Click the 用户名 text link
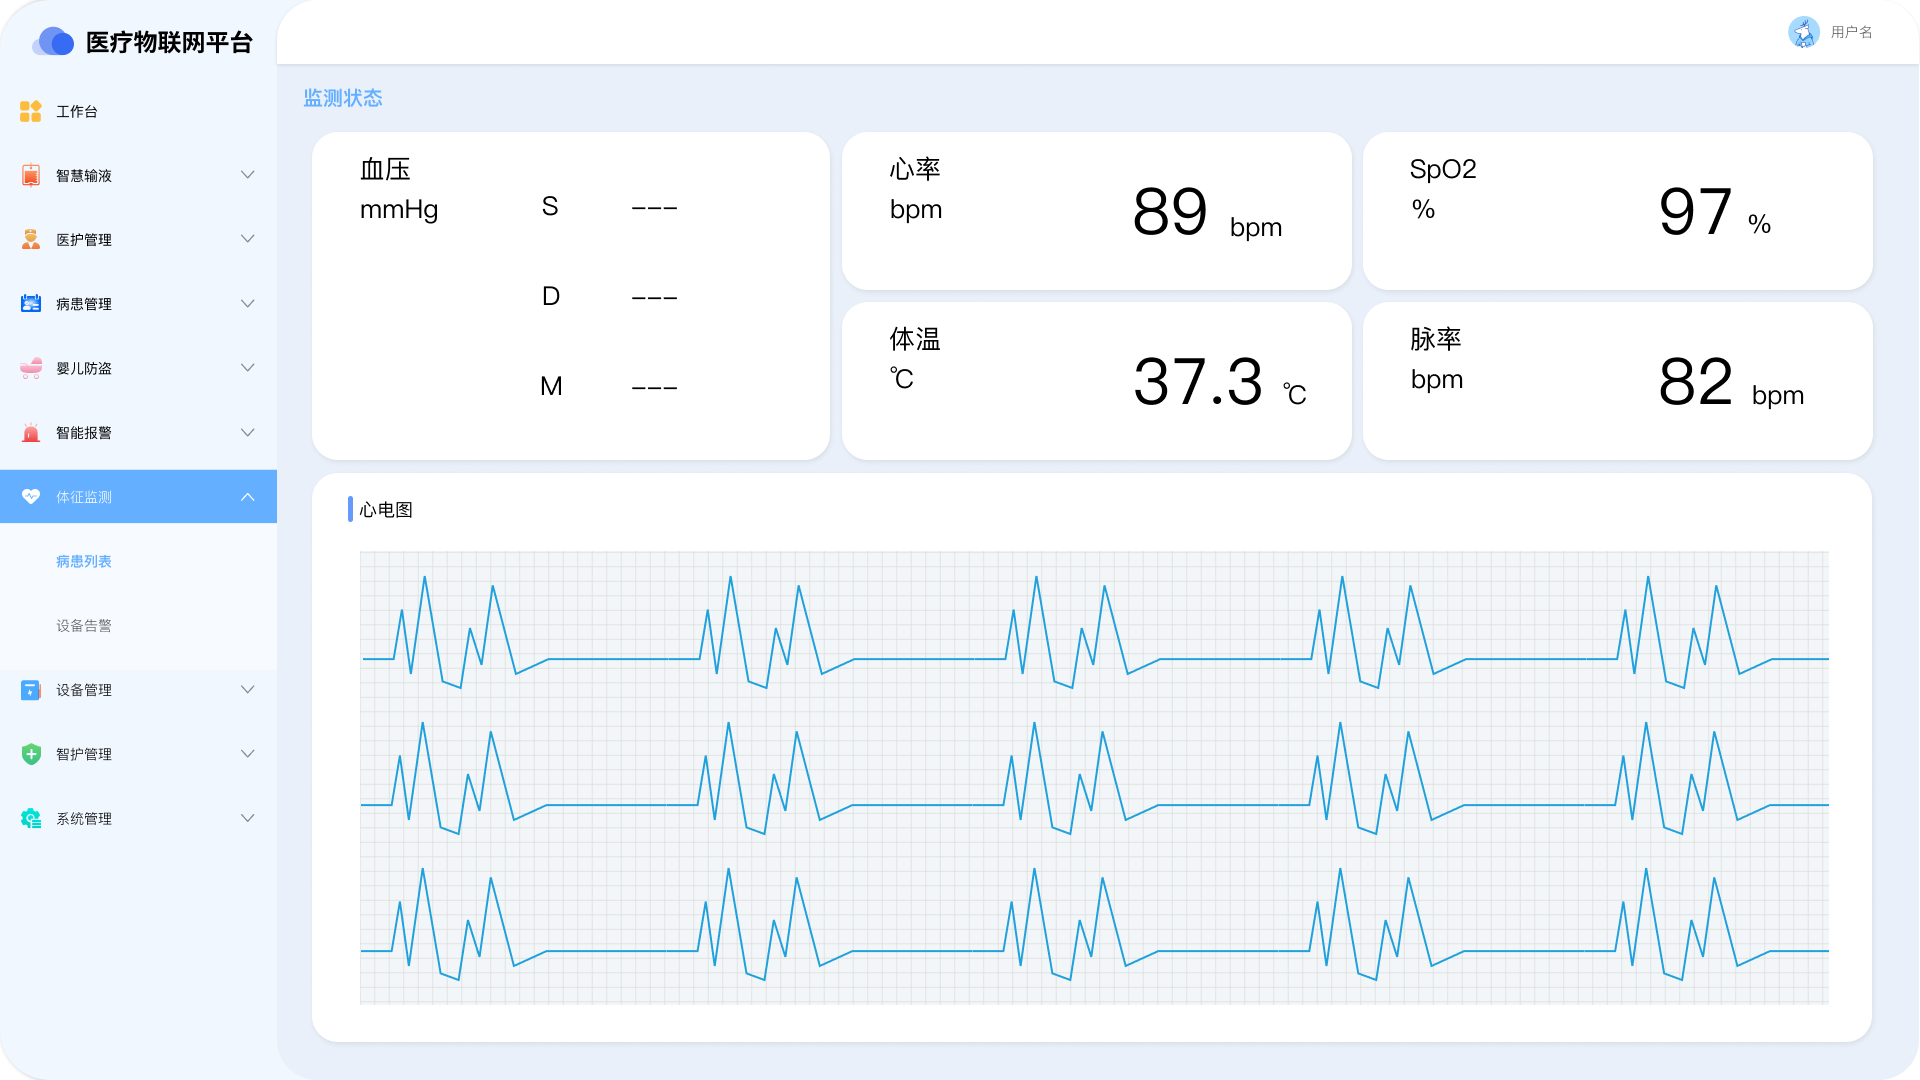 point(1851,32)
